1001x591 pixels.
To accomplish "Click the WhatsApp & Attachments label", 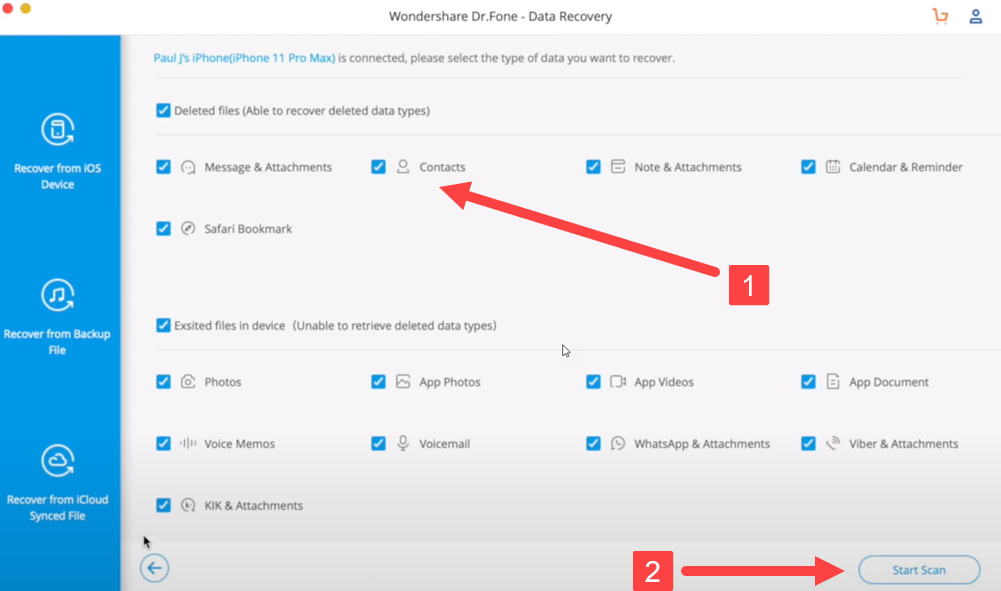I will (x=702, y=444).
